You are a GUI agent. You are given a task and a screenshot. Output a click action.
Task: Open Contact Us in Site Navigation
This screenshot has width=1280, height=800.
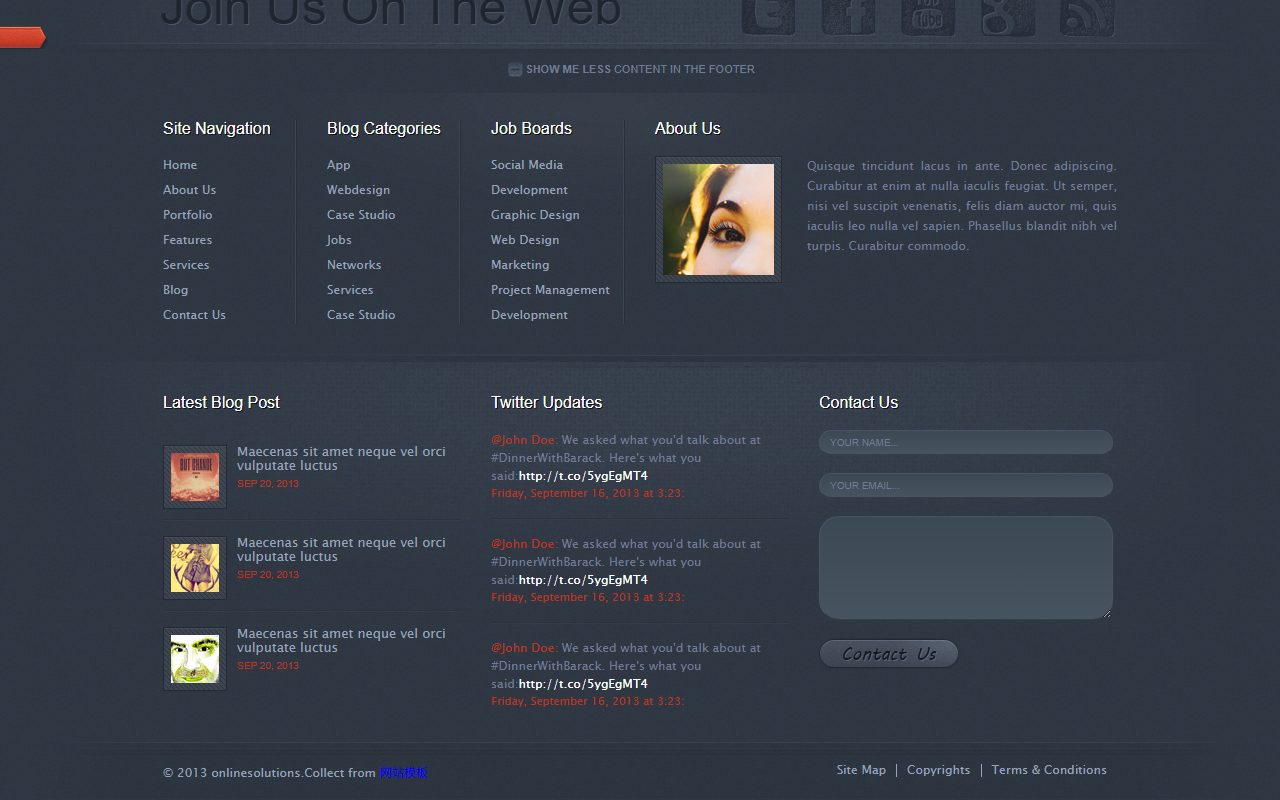click(194, 315)
